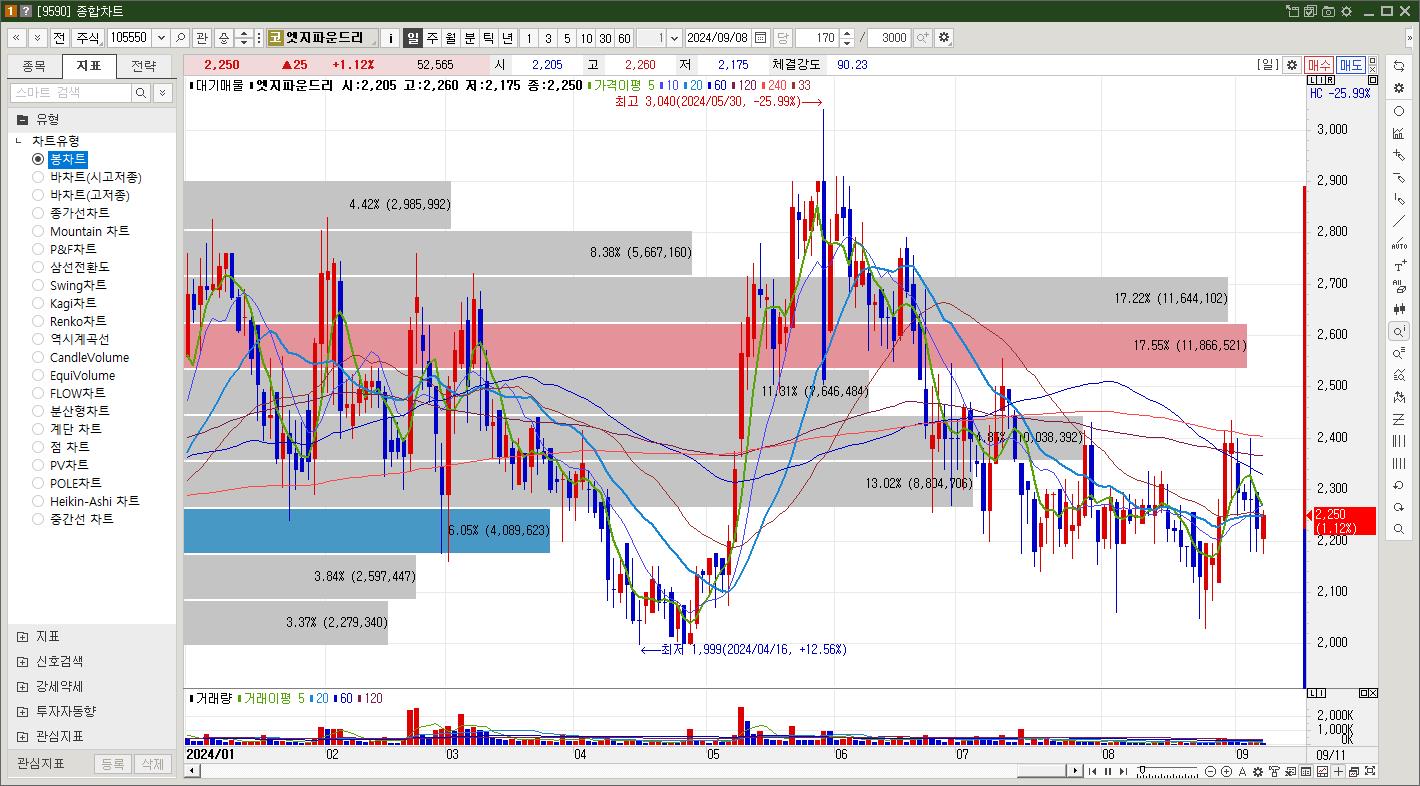The height and width of the screenshot is (786, 1420).
Task: Click the chart environment gear icon in top toolbar
Action: click(x=945, y=38)
